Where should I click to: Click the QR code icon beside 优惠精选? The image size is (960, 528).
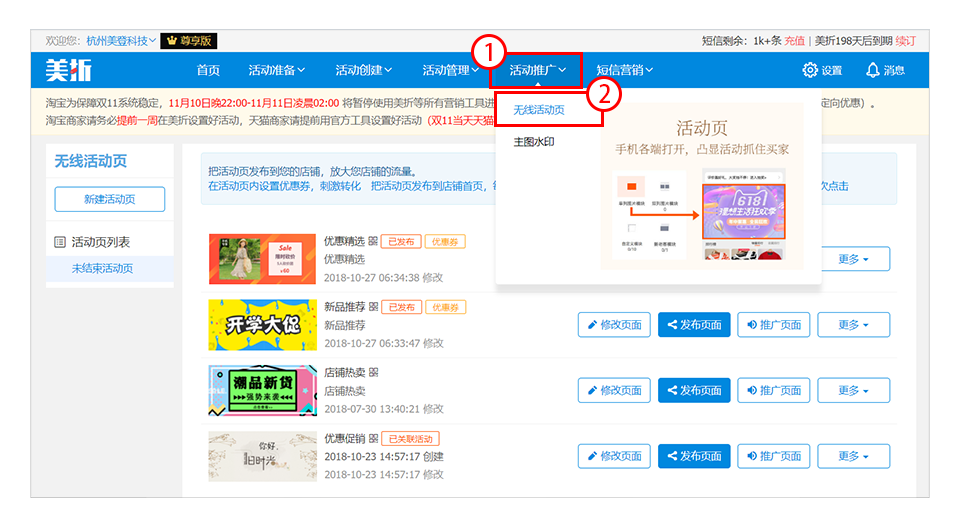373,241
